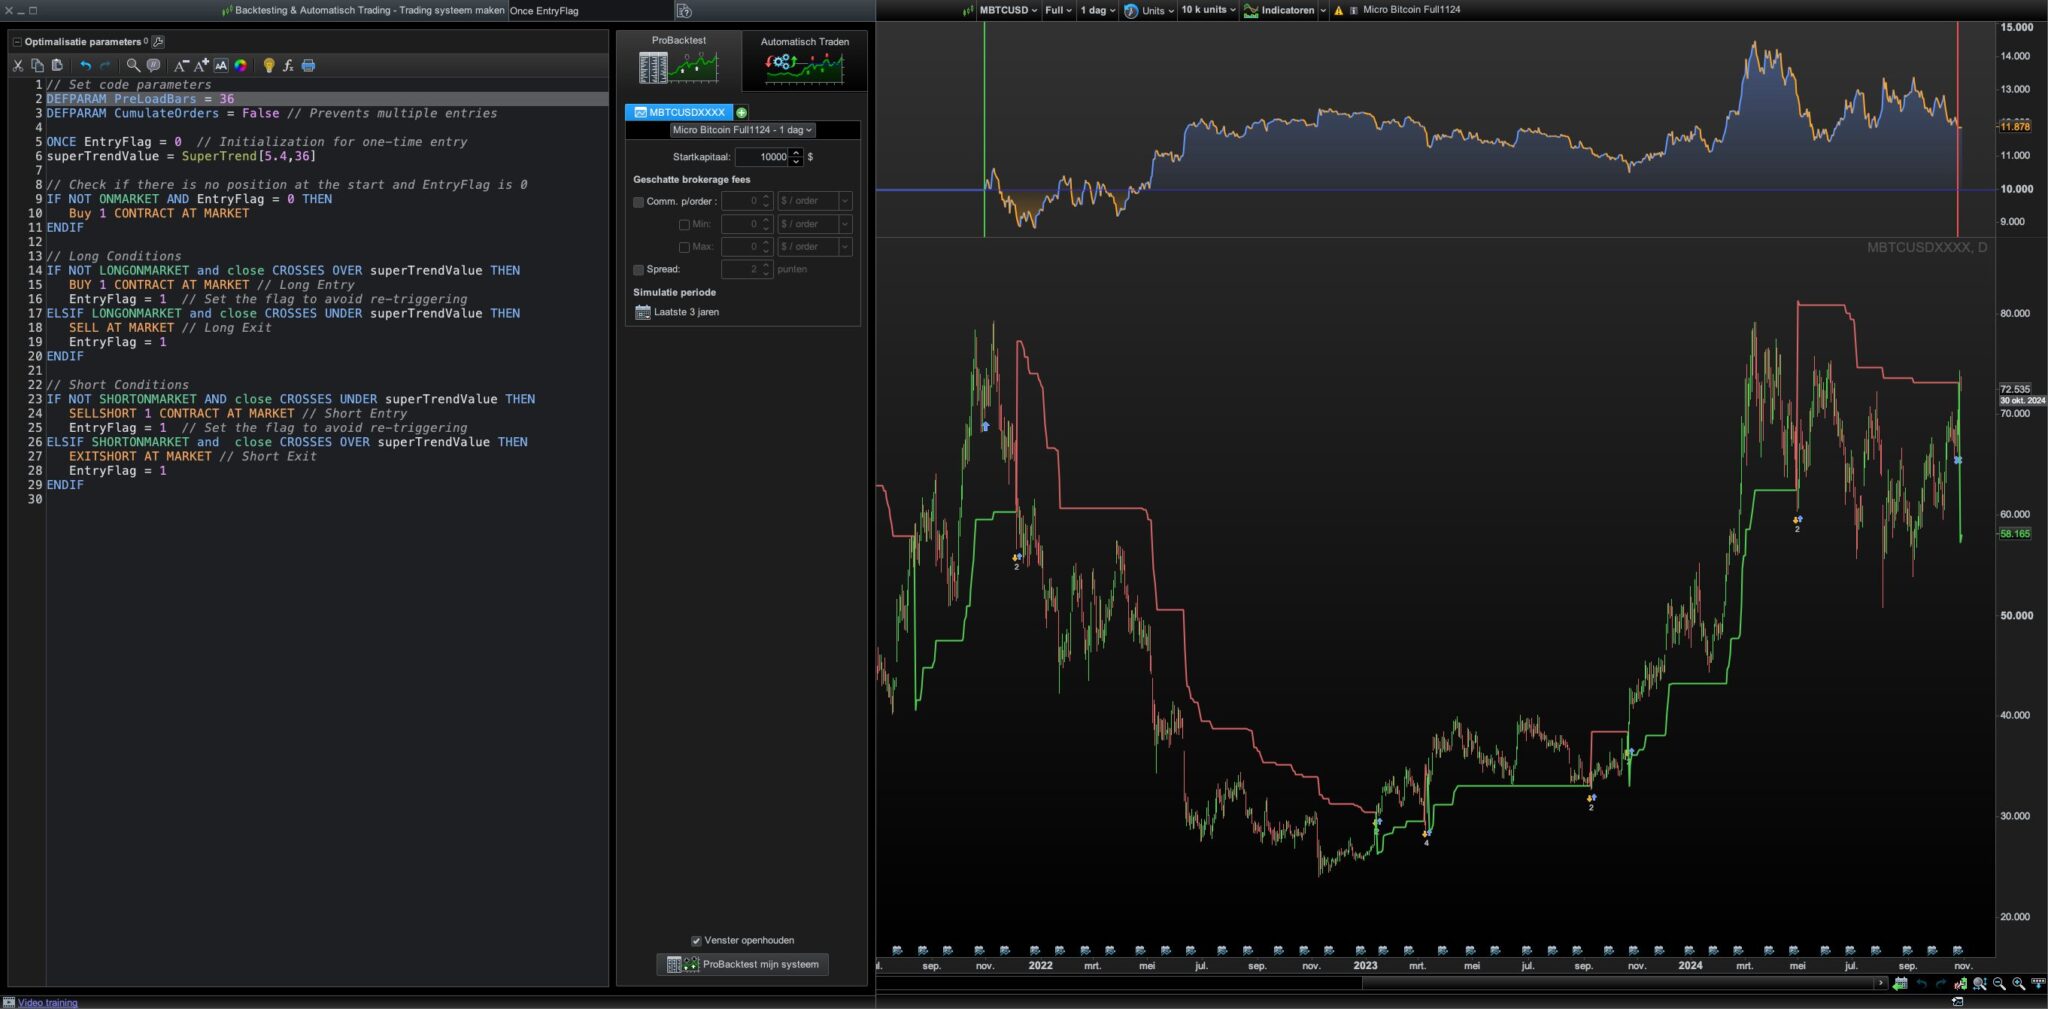Click the 72.535 price label on the axis

[x=2015, y=389]
